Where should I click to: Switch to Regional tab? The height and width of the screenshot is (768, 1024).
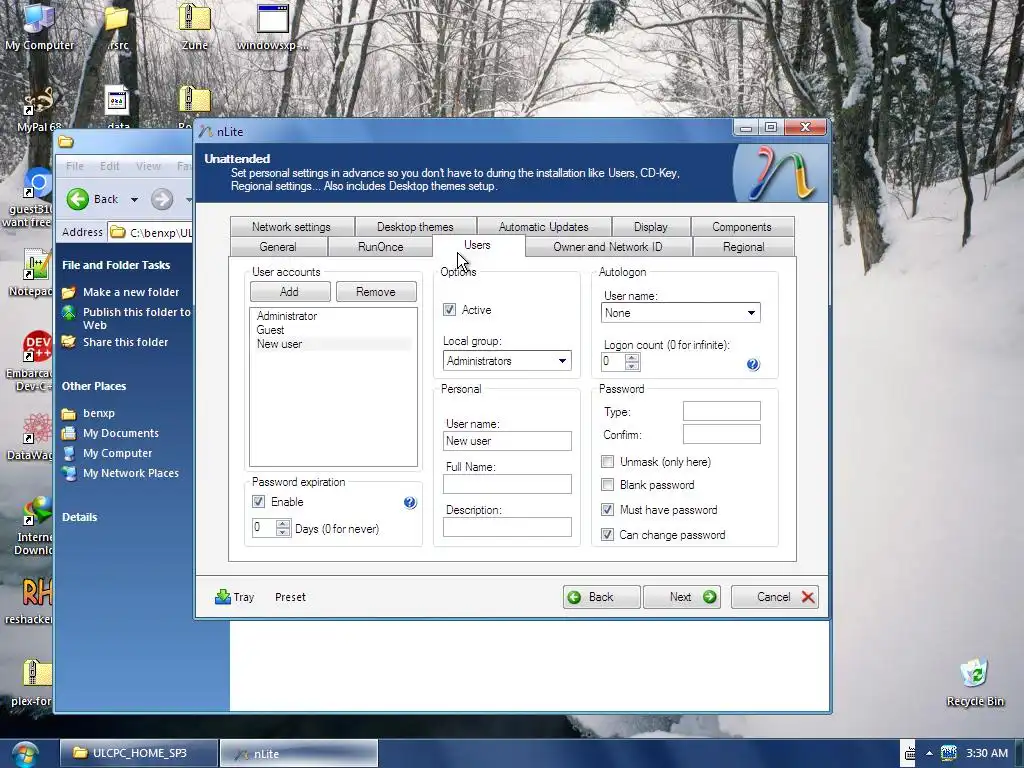point(744,247)
